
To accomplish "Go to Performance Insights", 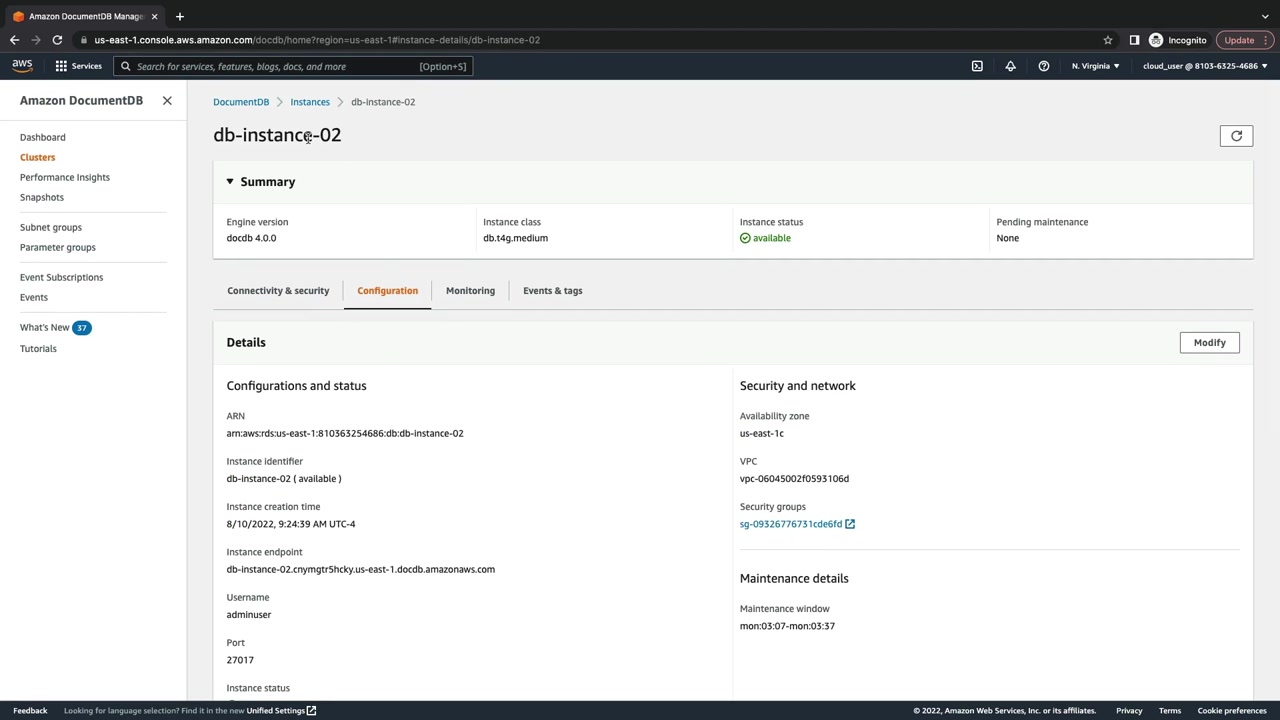I will click(x=65, y=177).
